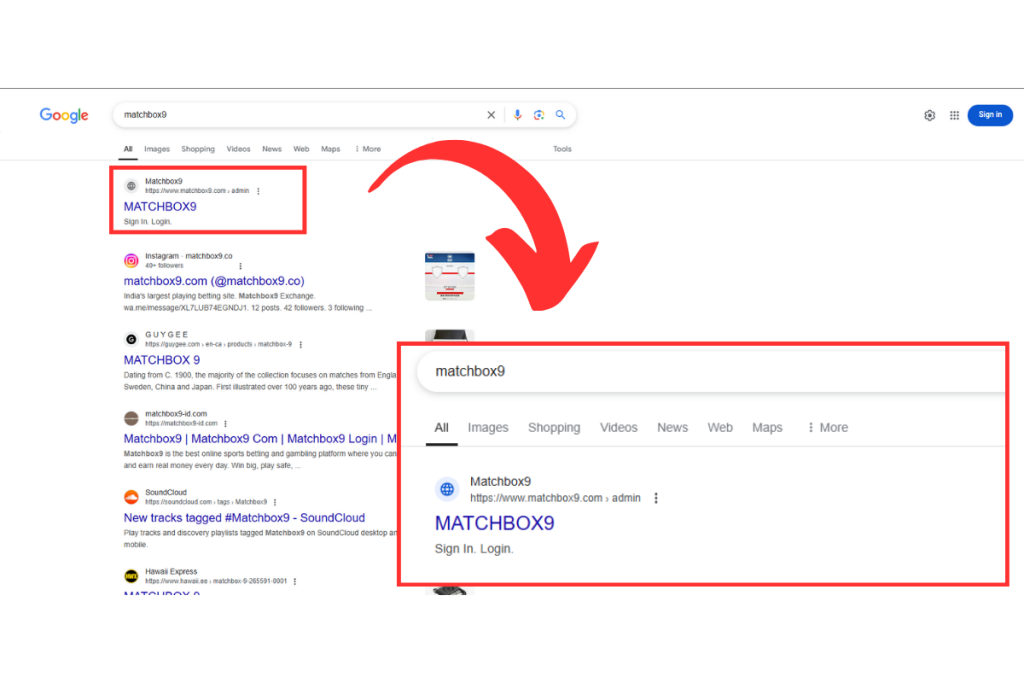The width and height of the screenshot is (1024, 683).
Task: Click the Instagram favicon in the results
Action: [x=131, y=261]
